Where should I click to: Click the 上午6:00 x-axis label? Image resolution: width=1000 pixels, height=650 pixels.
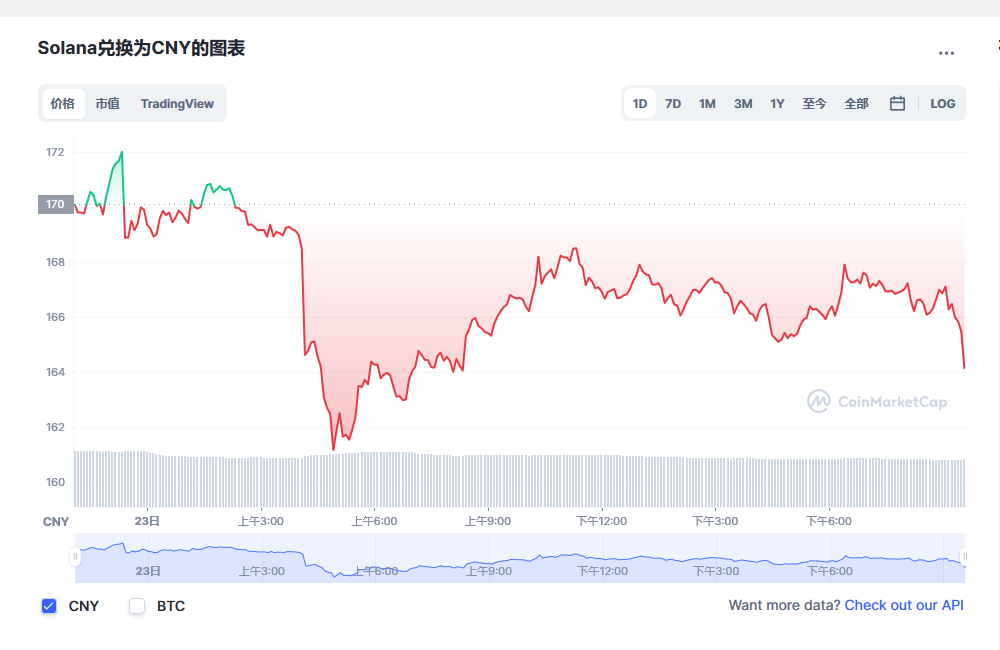(x=374, y=521)
